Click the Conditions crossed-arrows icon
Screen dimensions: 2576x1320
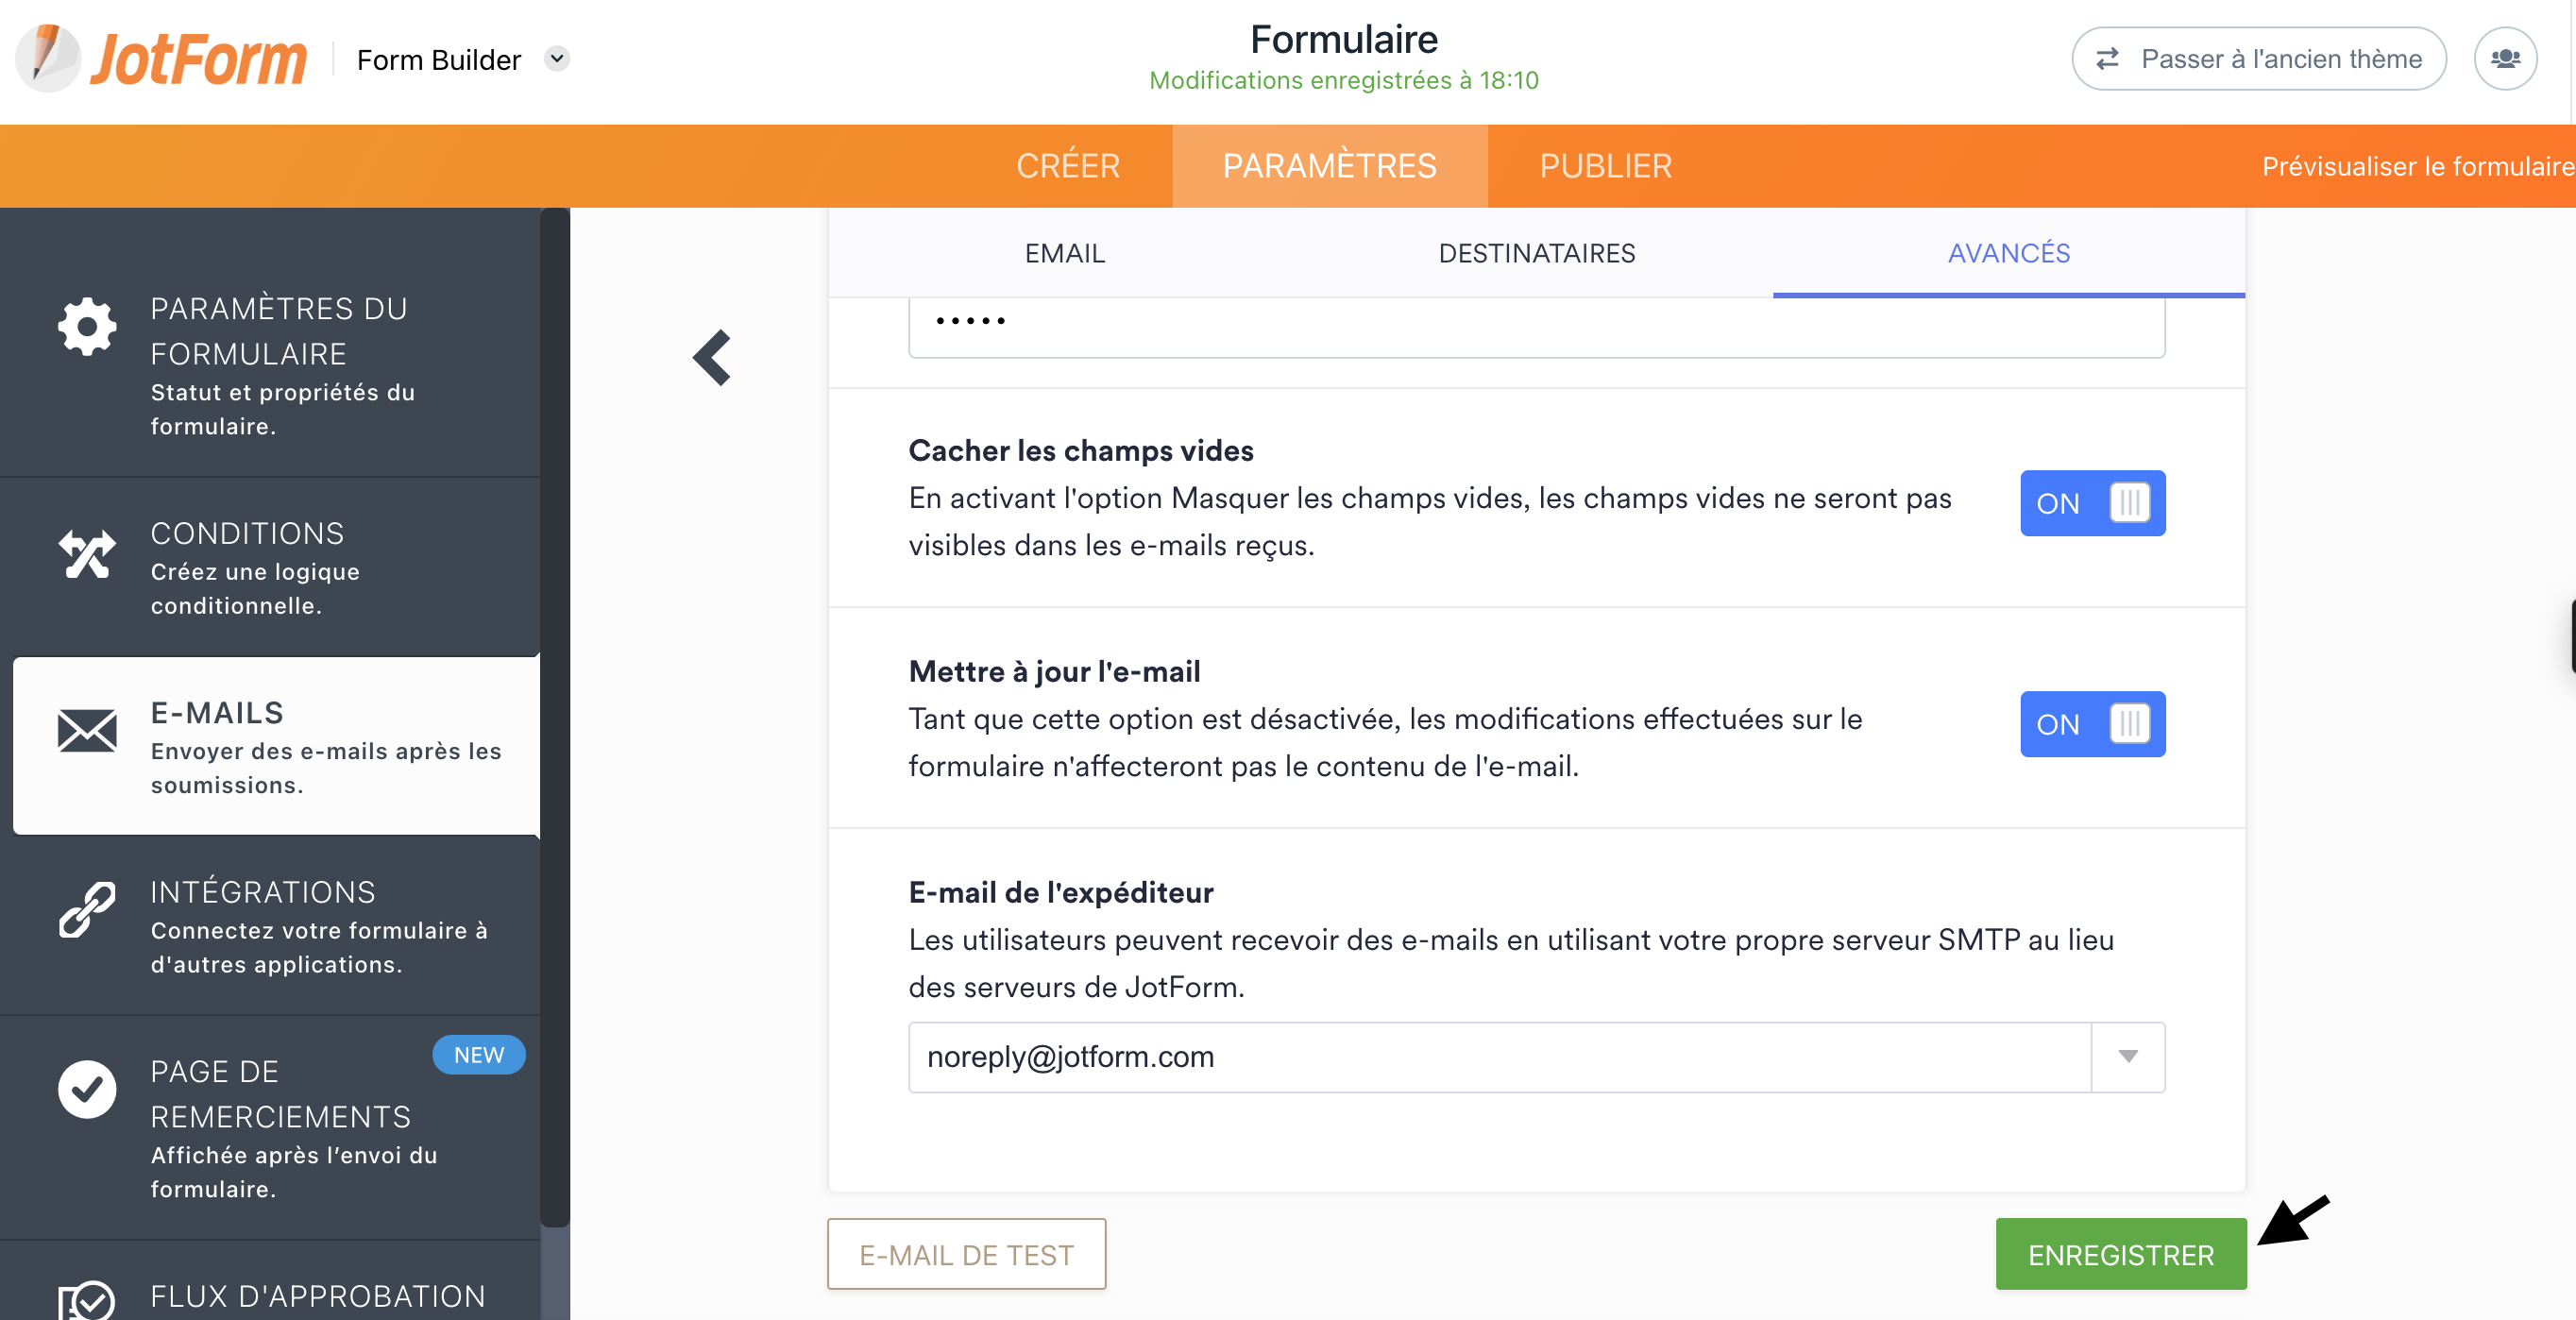click(87, 553)
